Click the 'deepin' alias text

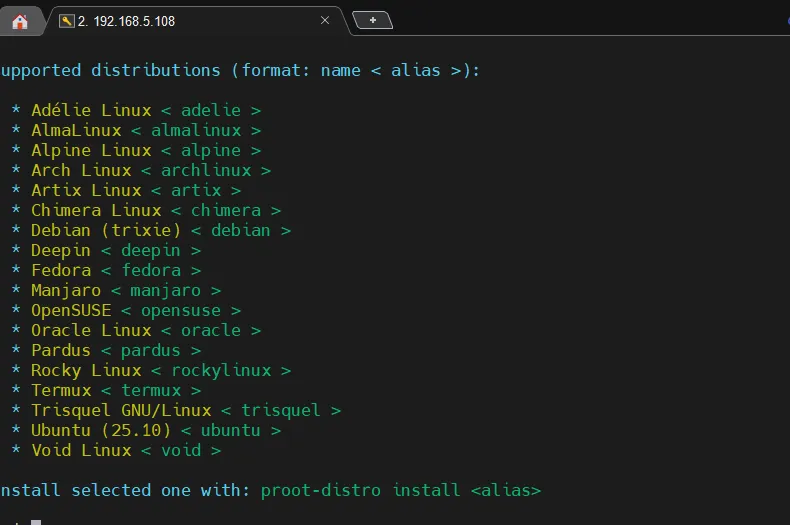pos(151,250)
